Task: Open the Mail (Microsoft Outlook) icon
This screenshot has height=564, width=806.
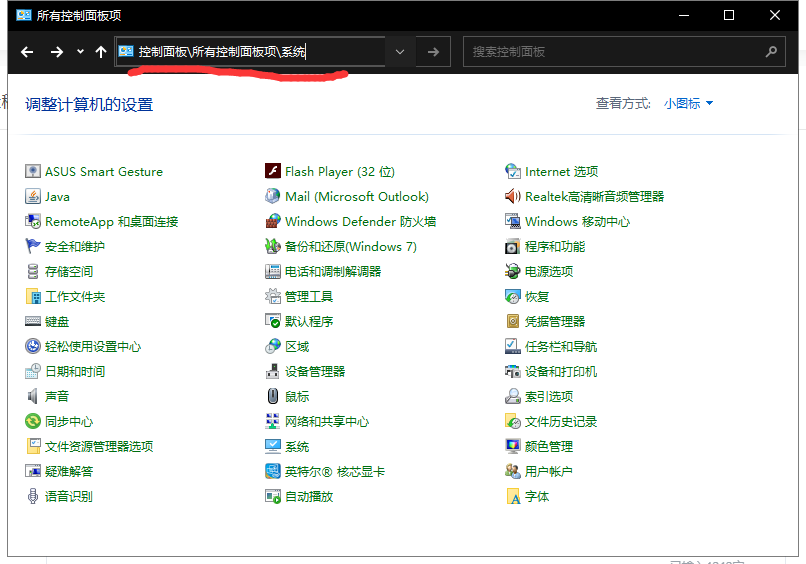Action: [x=273, y=196]
